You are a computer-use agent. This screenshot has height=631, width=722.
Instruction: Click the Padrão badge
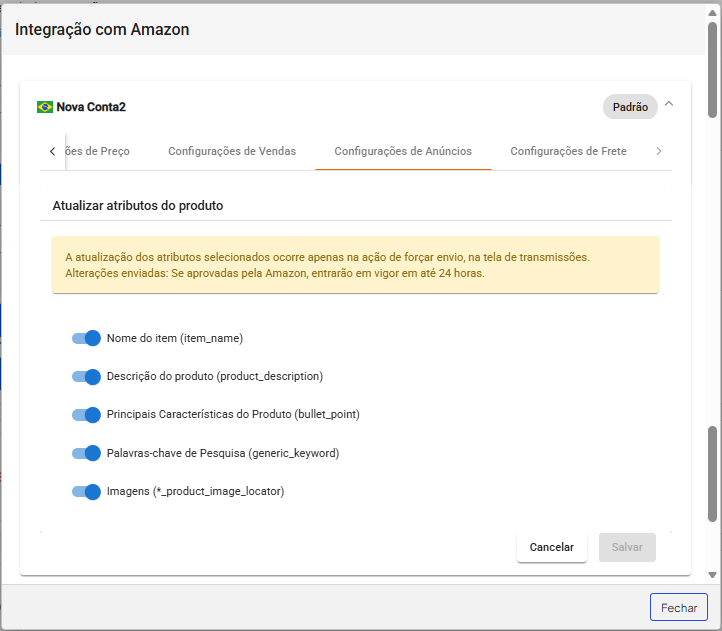(630, 107)
